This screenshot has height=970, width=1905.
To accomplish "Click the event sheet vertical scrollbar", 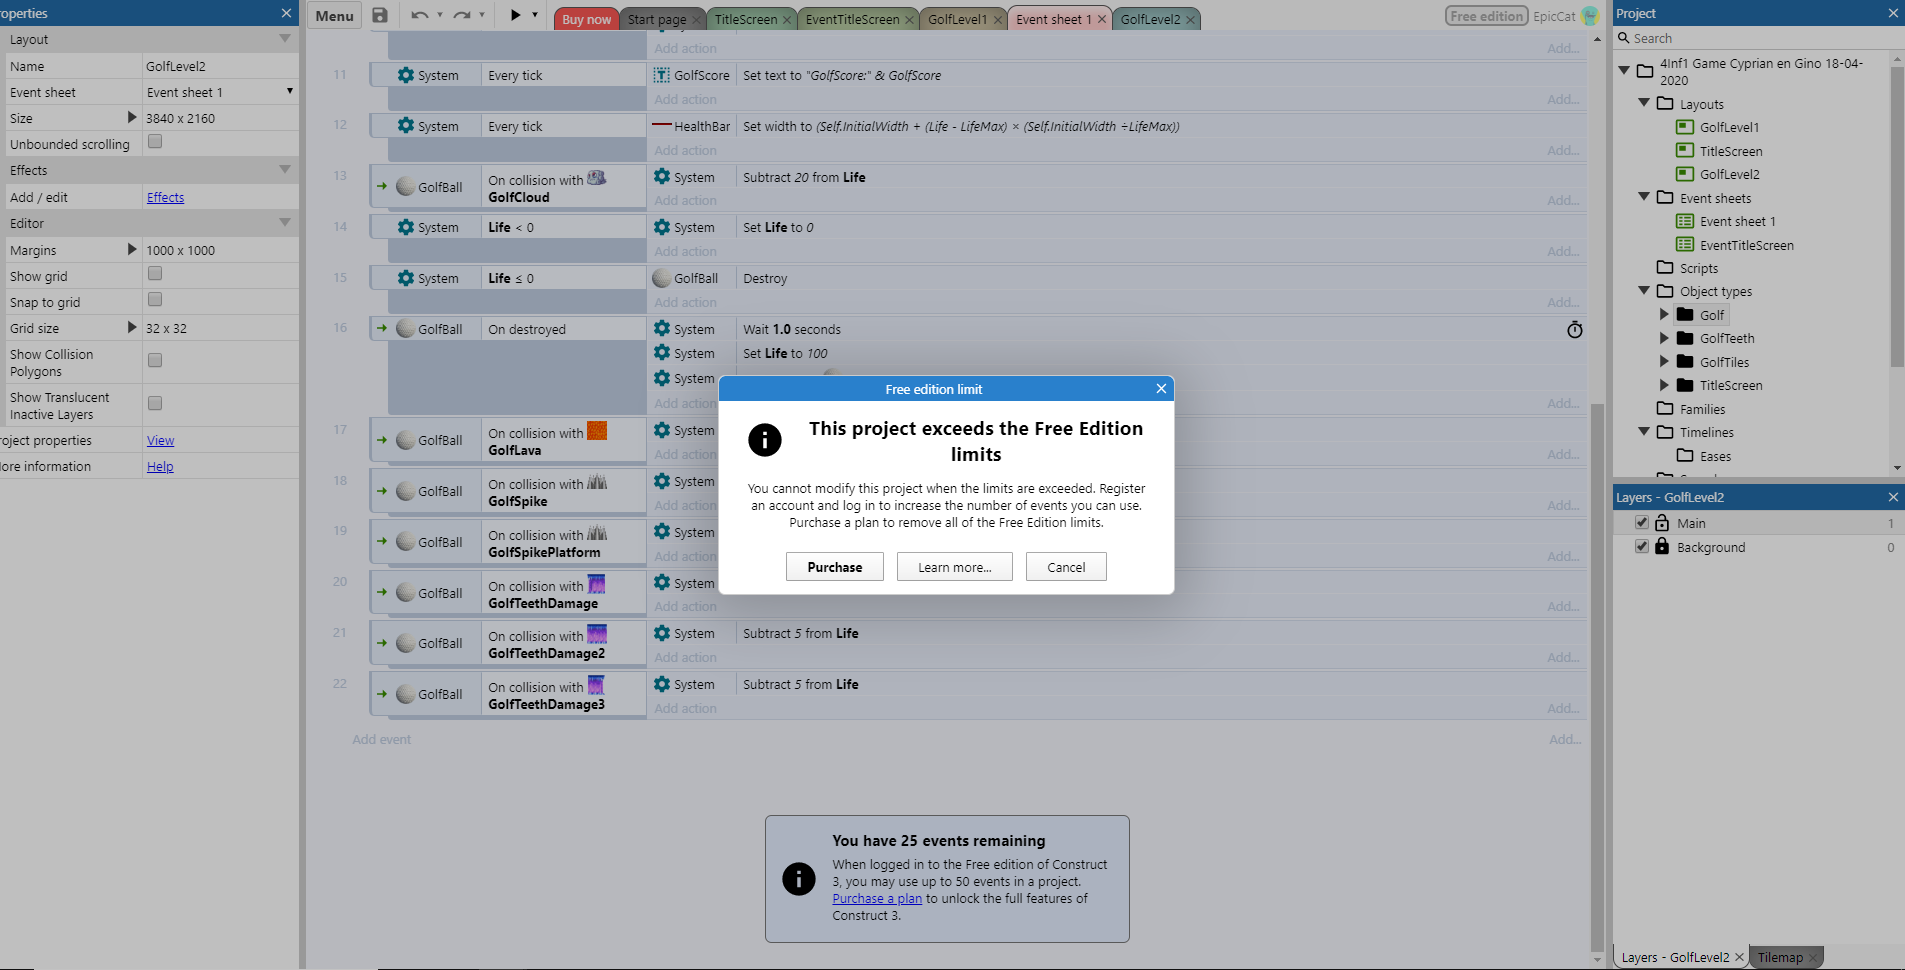I will pyautogui.click(x=1597, y=600).
